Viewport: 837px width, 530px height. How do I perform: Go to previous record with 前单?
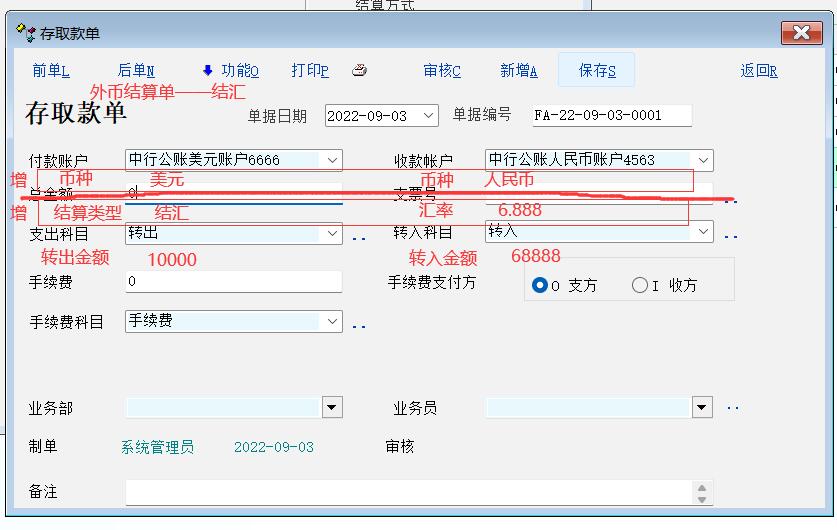coord(51,70)
